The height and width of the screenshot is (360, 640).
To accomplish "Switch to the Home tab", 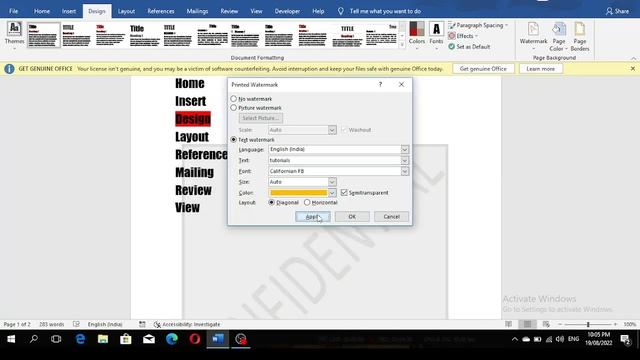I will coord(42,11).
